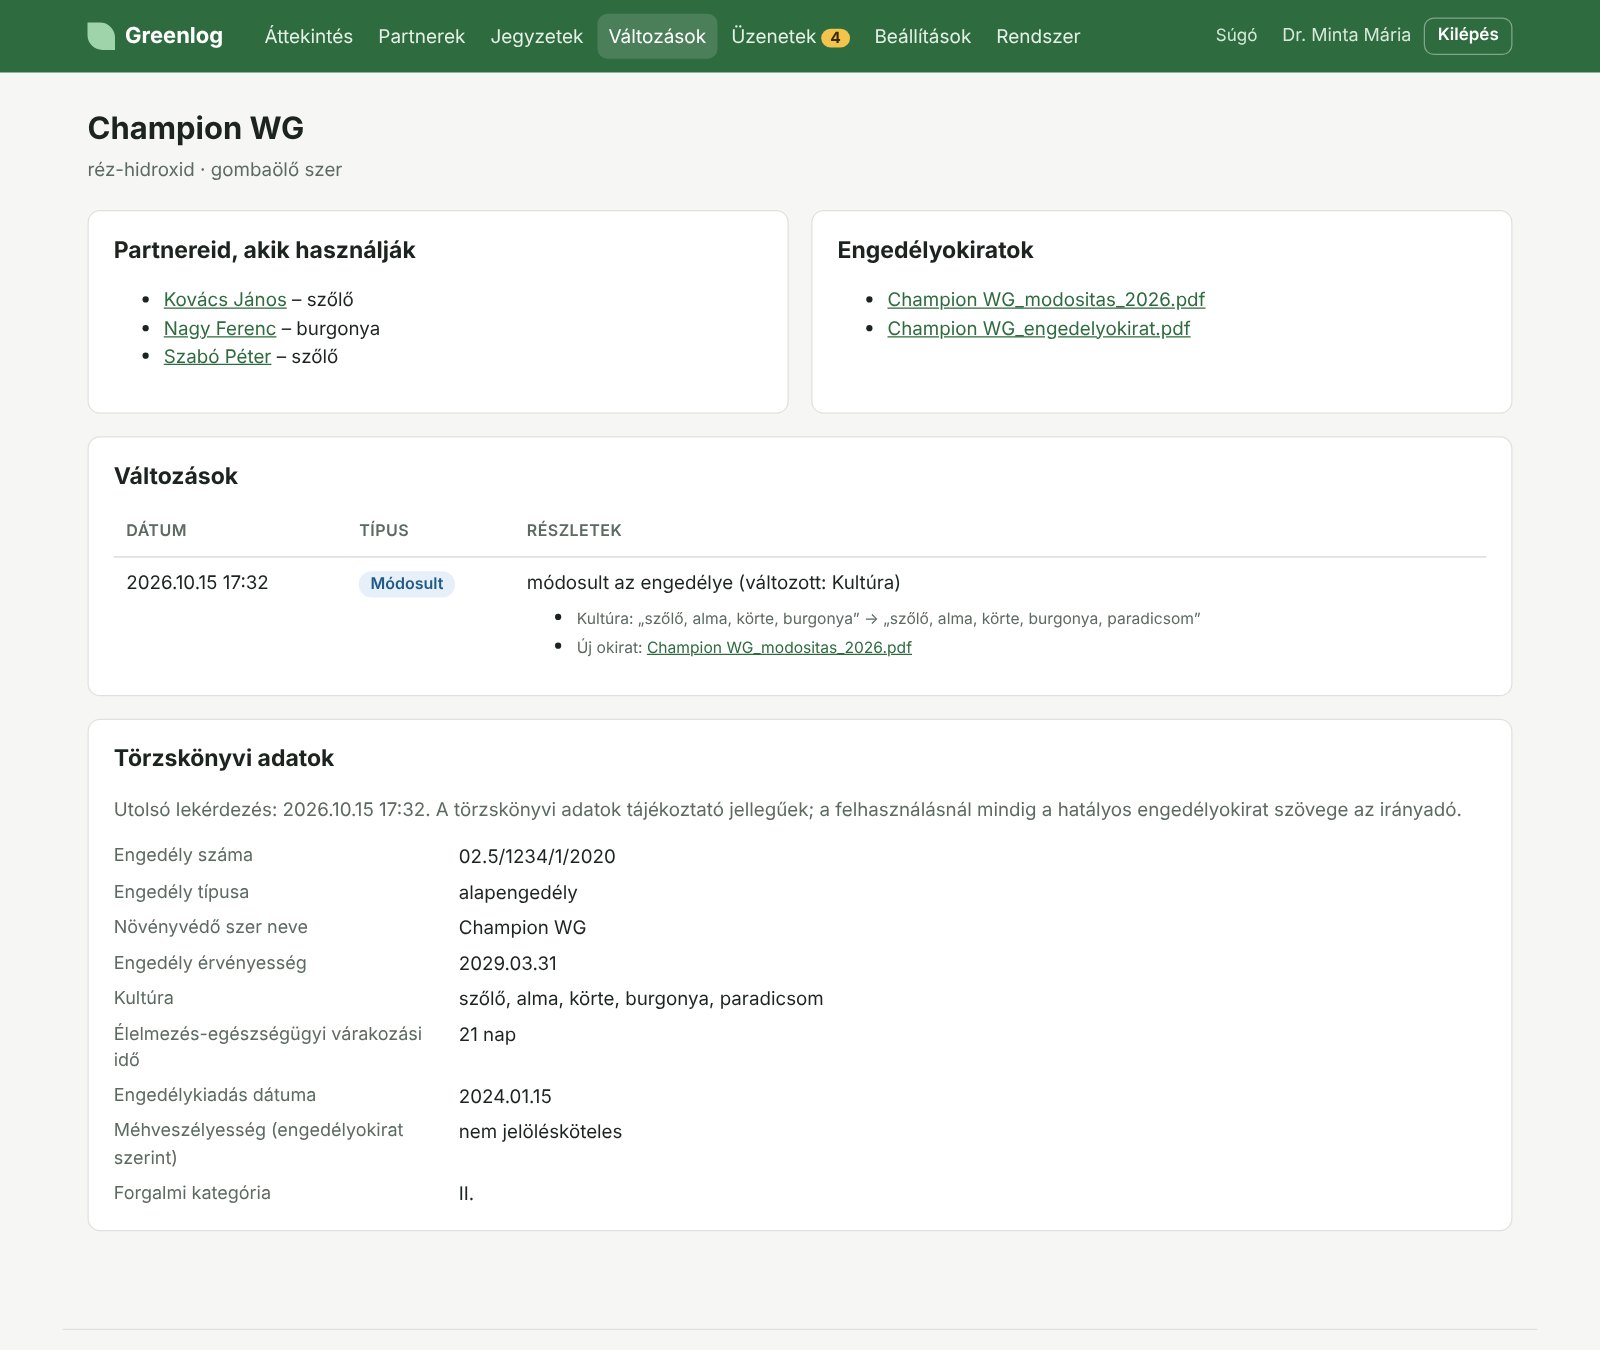The height and width of the screenshot is (1350, 1600).
Task: Open the Súgó help link
Action: (1236, 35)
